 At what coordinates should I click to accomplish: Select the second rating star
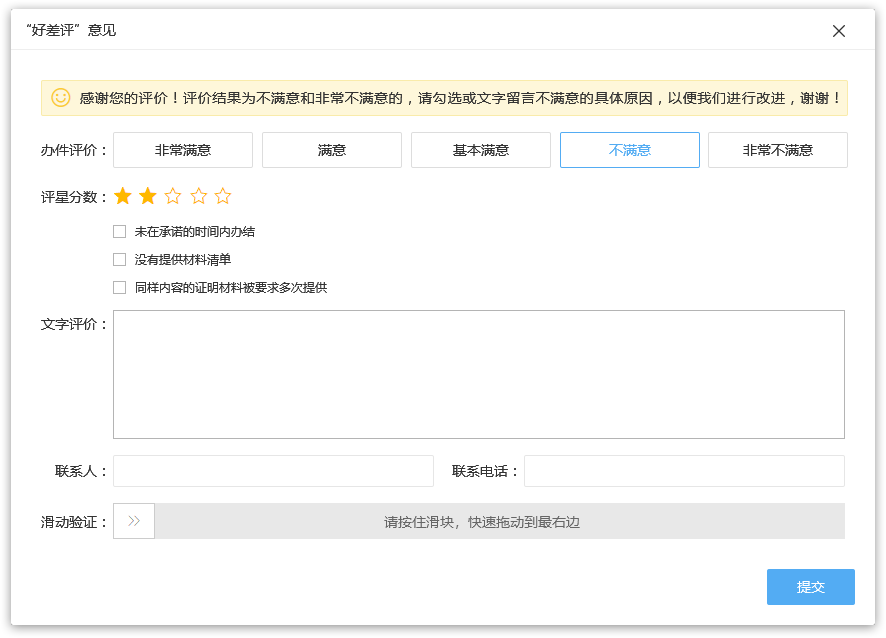[x=148, y=197]
